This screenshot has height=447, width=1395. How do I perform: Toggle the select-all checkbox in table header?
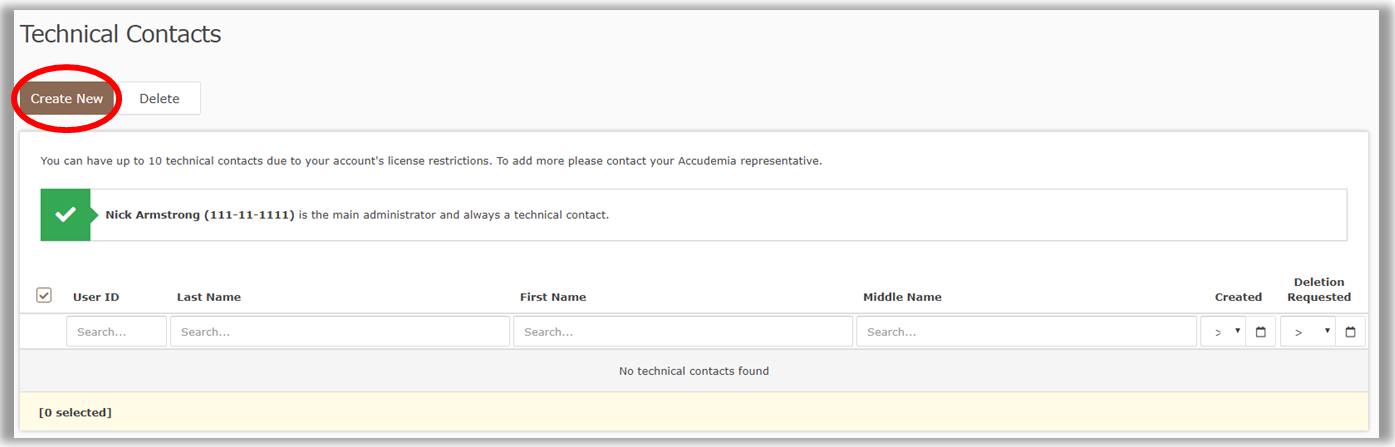[44, 295]
